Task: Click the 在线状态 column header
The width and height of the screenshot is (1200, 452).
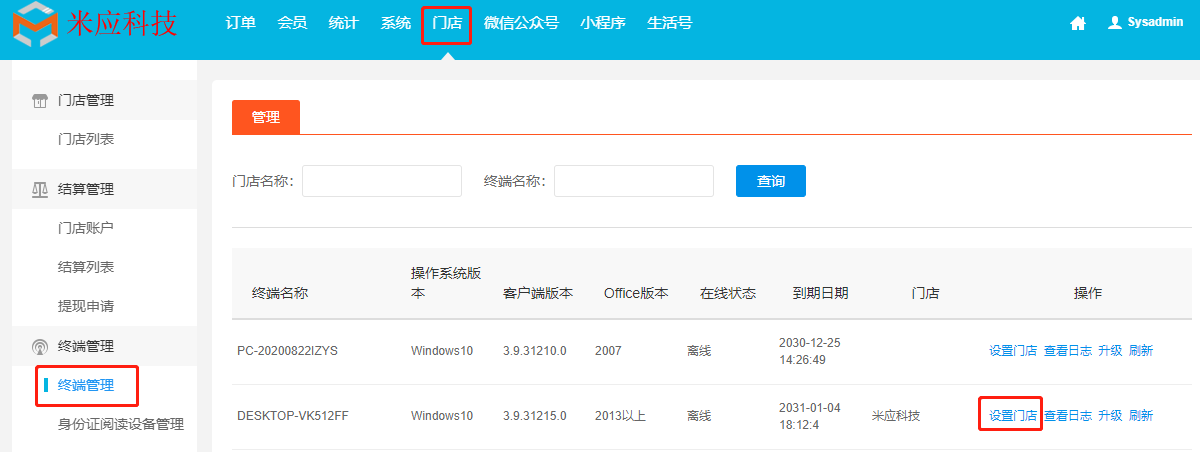Action: point(728,293)
